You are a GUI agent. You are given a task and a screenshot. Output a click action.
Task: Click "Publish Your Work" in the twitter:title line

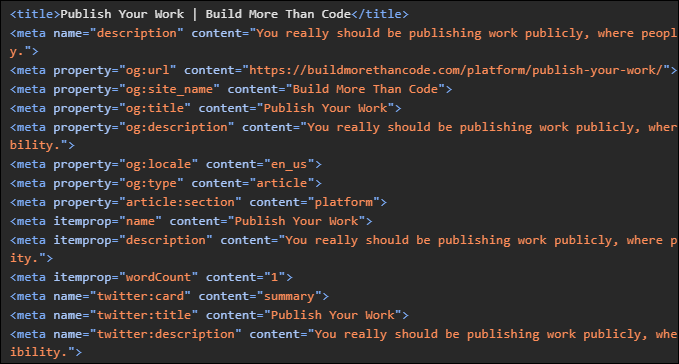(x=333, y=315)
